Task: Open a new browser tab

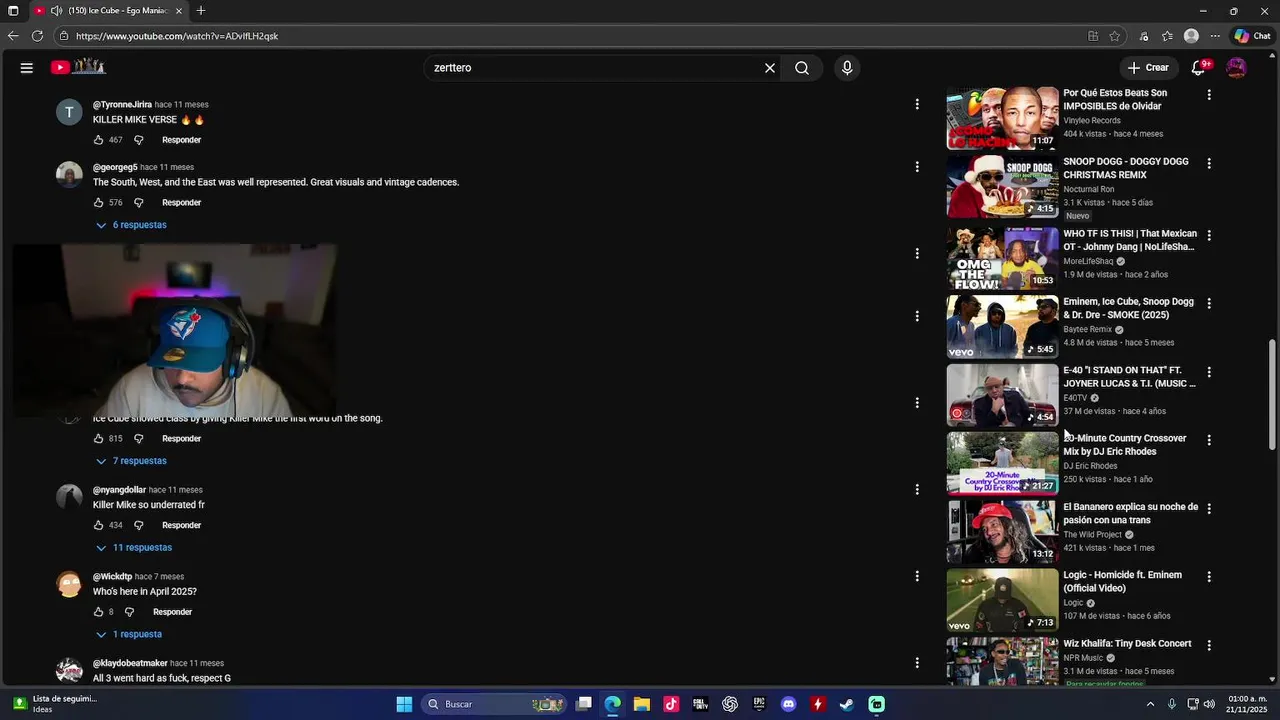Action: [201, 11]
